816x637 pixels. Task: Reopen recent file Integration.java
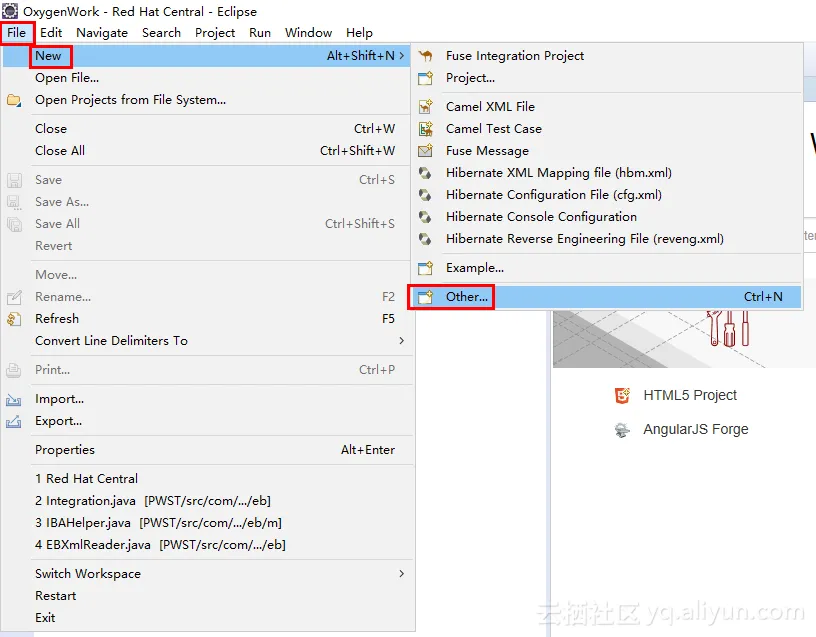point(153,501)
